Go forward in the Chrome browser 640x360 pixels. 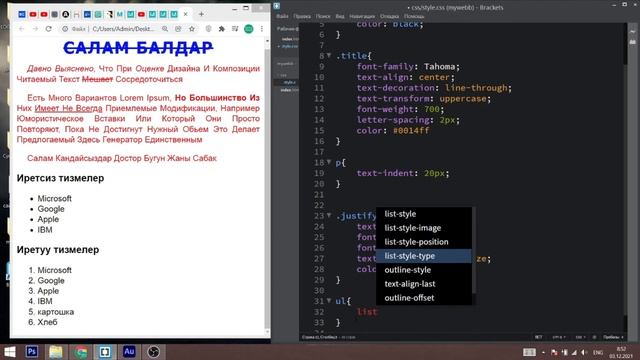tap(35, 29)
